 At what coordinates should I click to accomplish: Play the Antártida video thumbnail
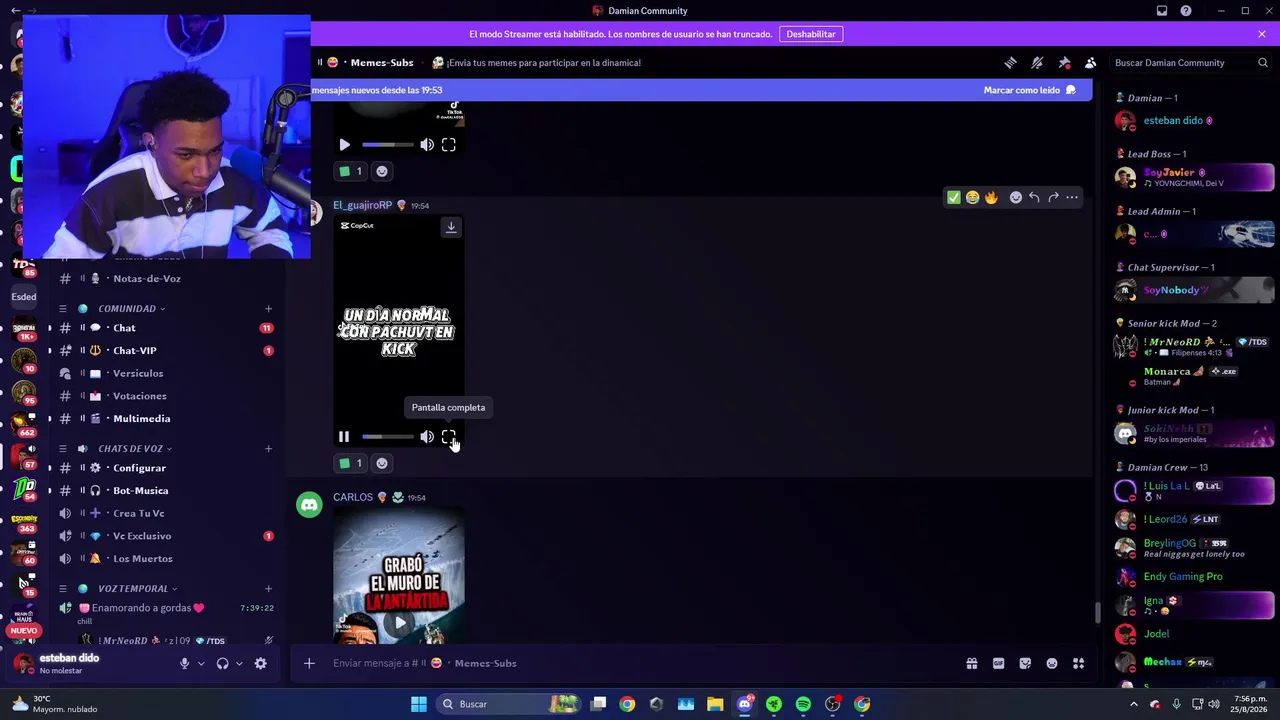[400, 623]
